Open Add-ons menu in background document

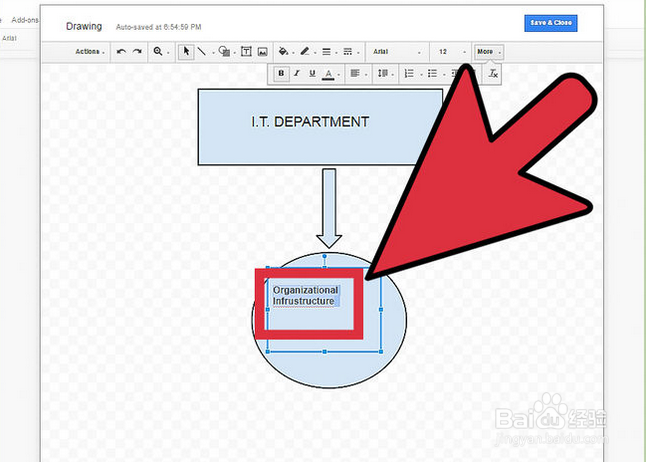pyautogui.click(x=25, y=20)
